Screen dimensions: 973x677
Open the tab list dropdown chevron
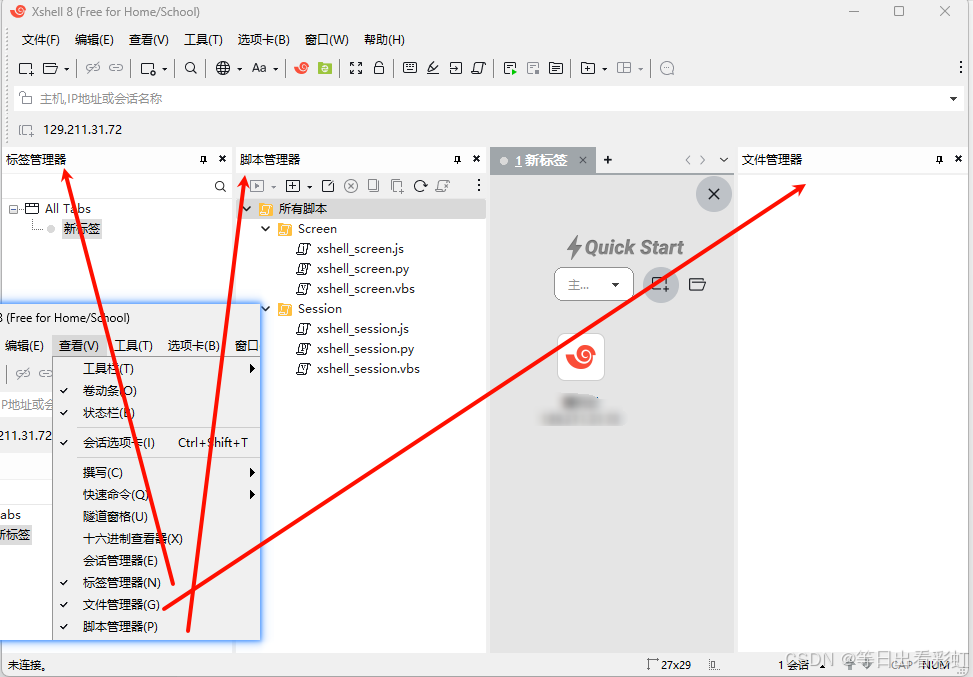click(724, 160)
